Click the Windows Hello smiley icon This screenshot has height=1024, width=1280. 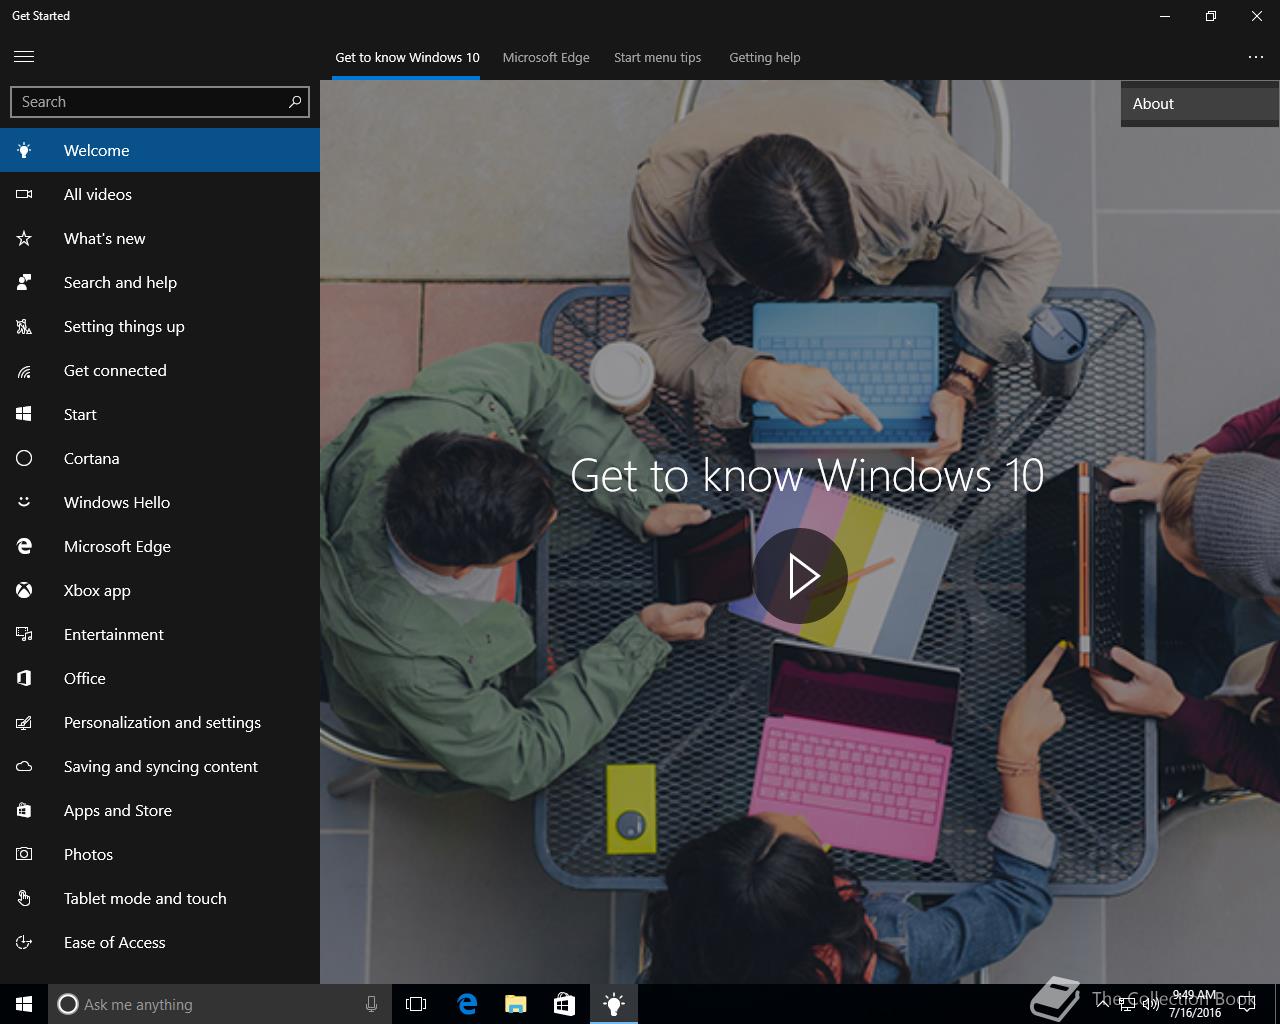pyautogui.click(x=24, y=502)
